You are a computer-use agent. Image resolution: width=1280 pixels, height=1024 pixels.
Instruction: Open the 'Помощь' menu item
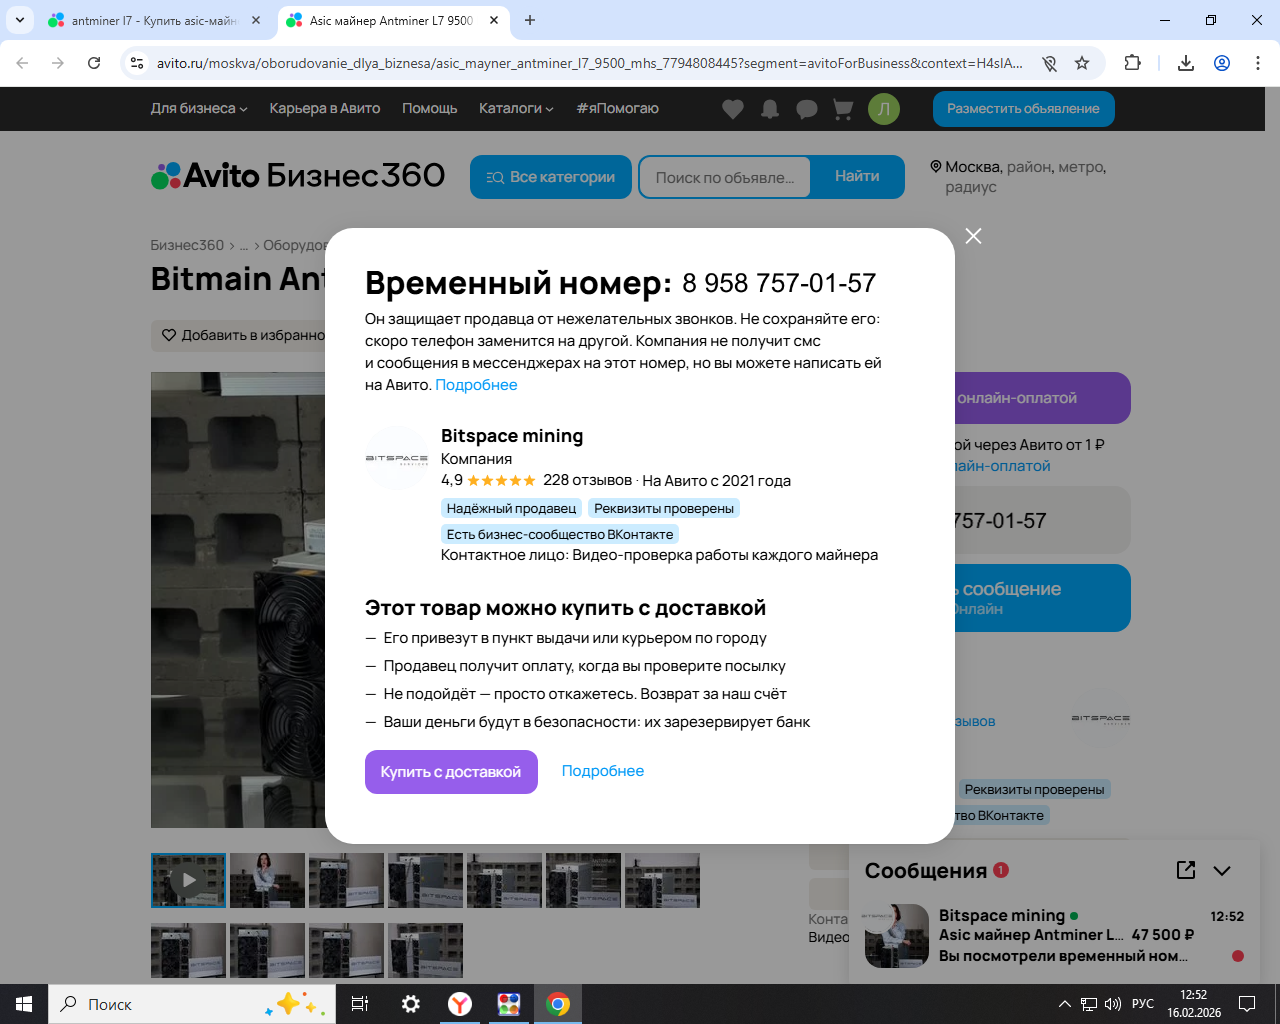coord(430,108)
